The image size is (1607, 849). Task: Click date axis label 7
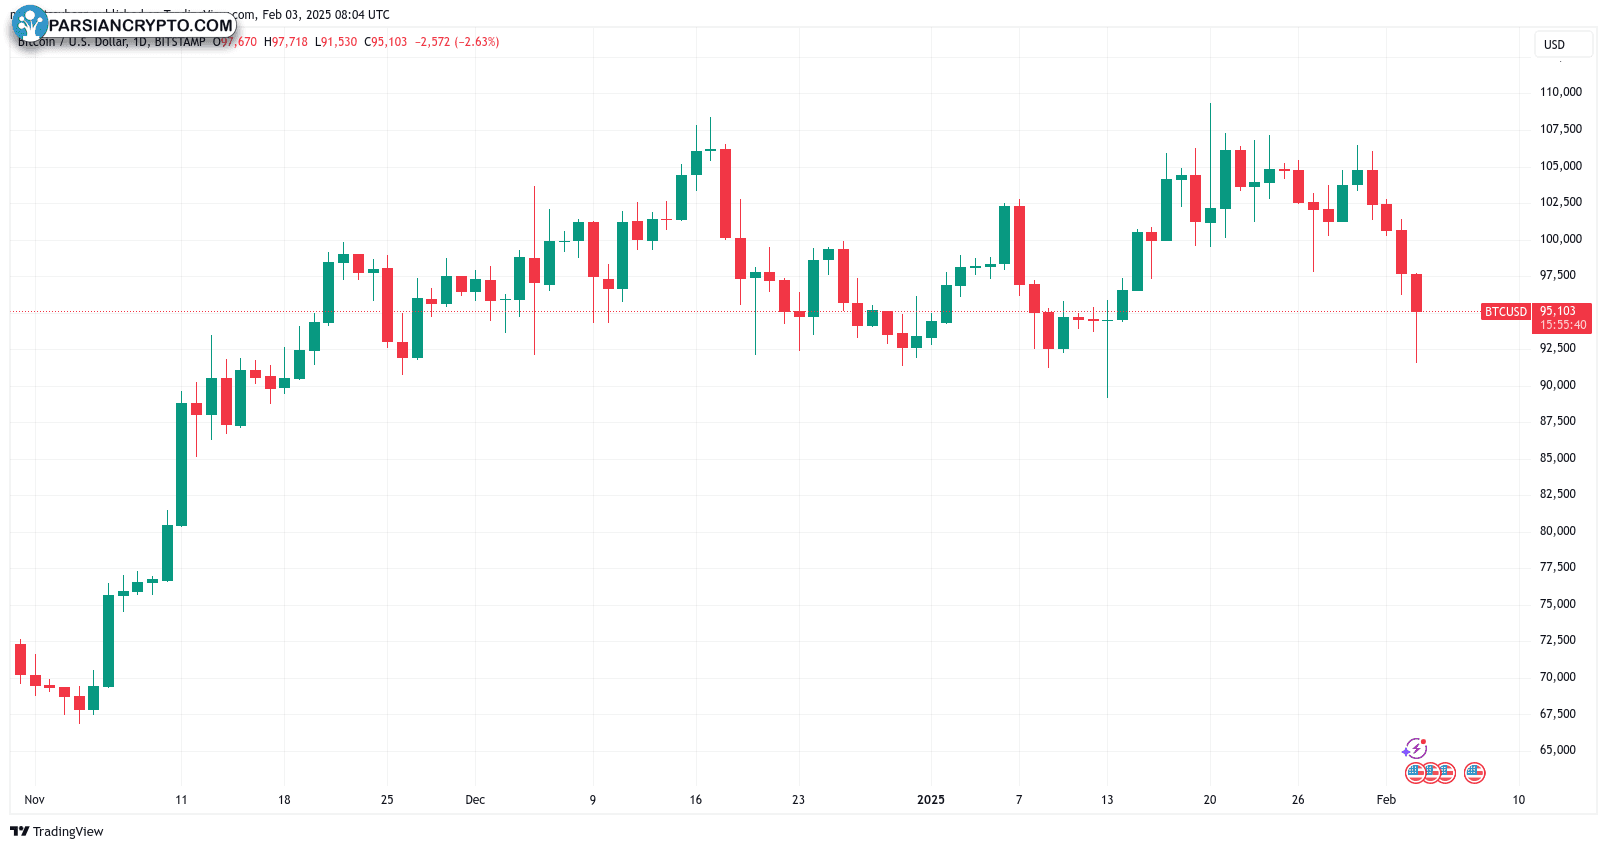pos(1019,800)
